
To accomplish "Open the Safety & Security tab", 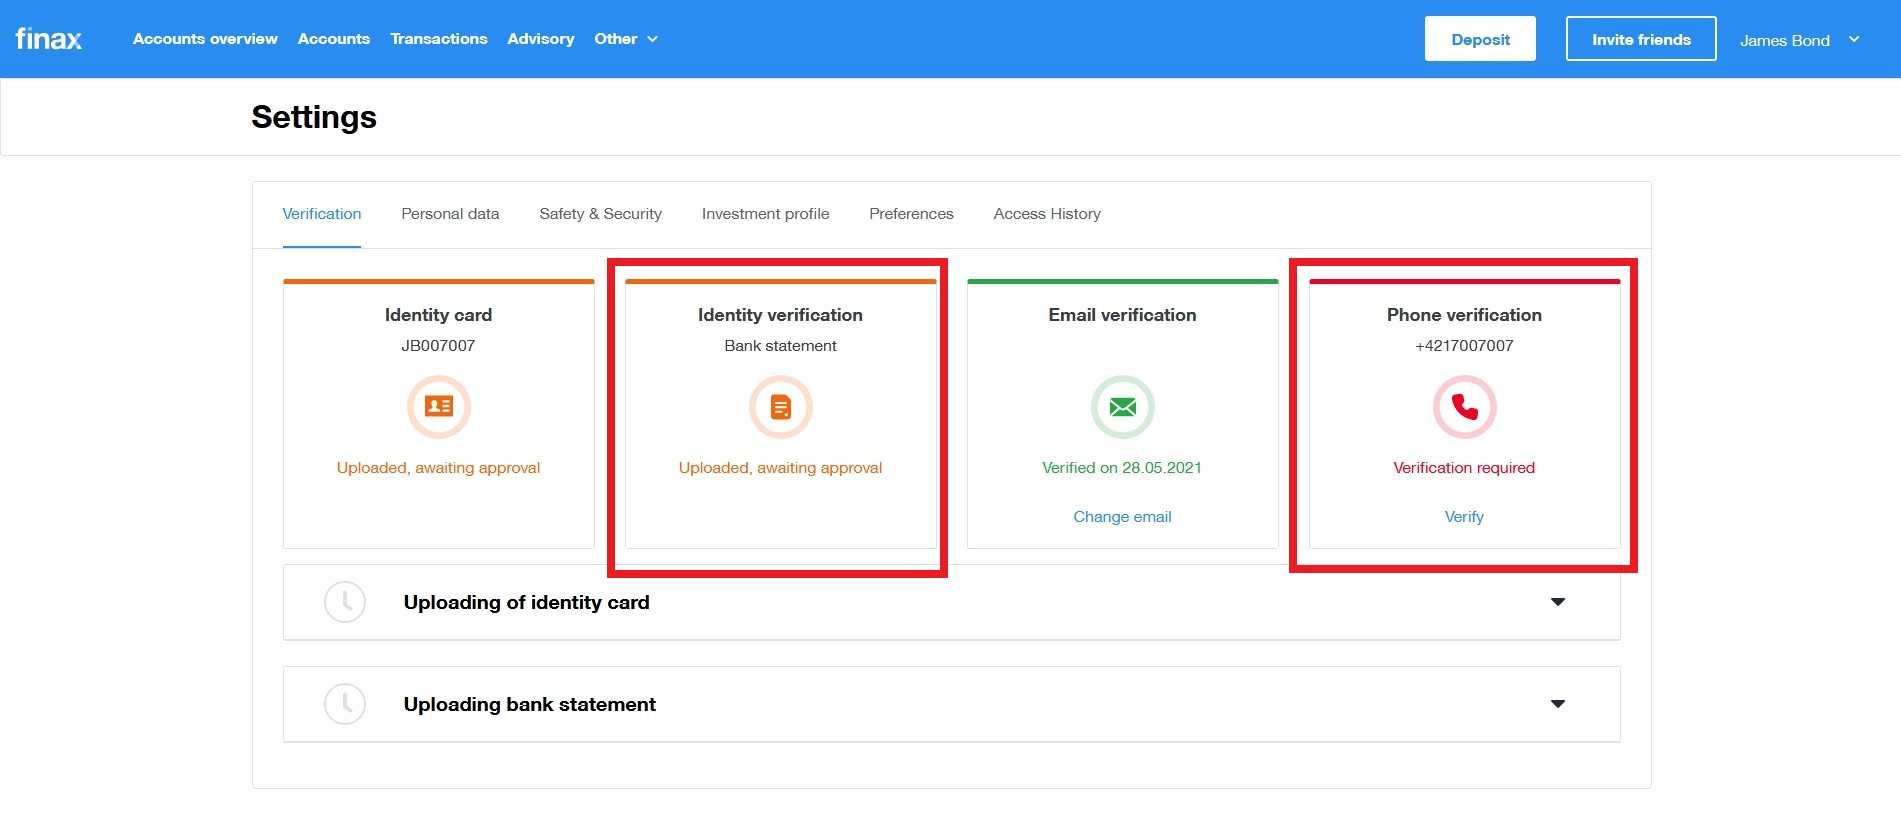I will pyautogui.click(x=600, y=214).
